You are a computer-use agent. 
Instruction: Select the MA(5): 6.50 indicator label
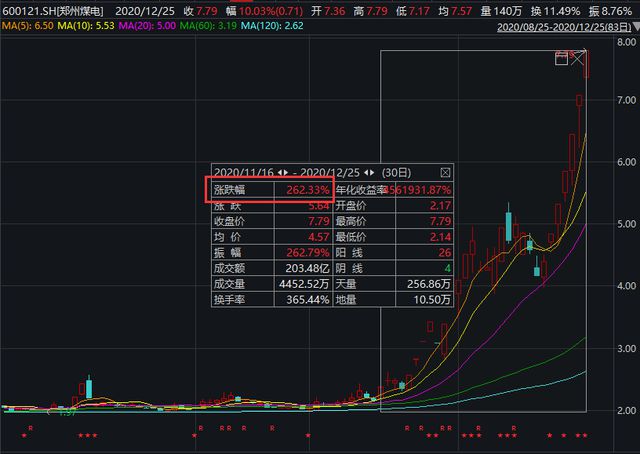[x=27, y=26]
